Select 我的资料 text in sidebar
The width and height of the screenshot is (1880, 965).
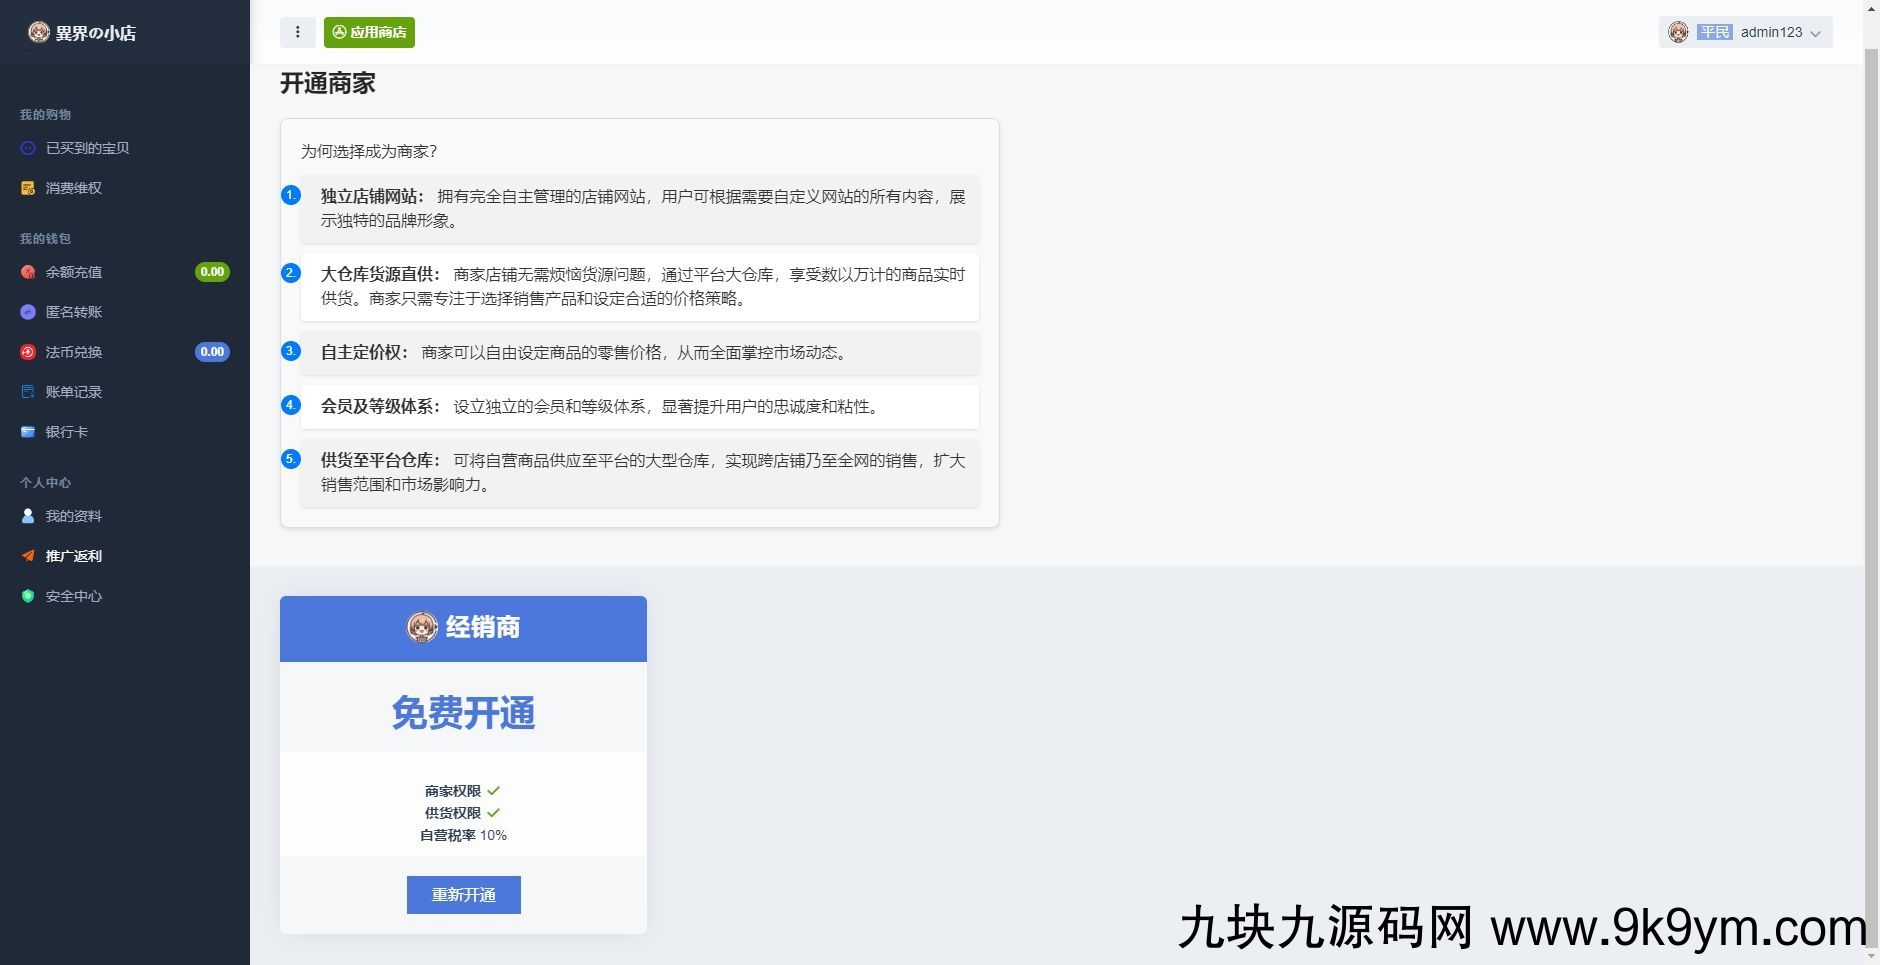[73, 516]
